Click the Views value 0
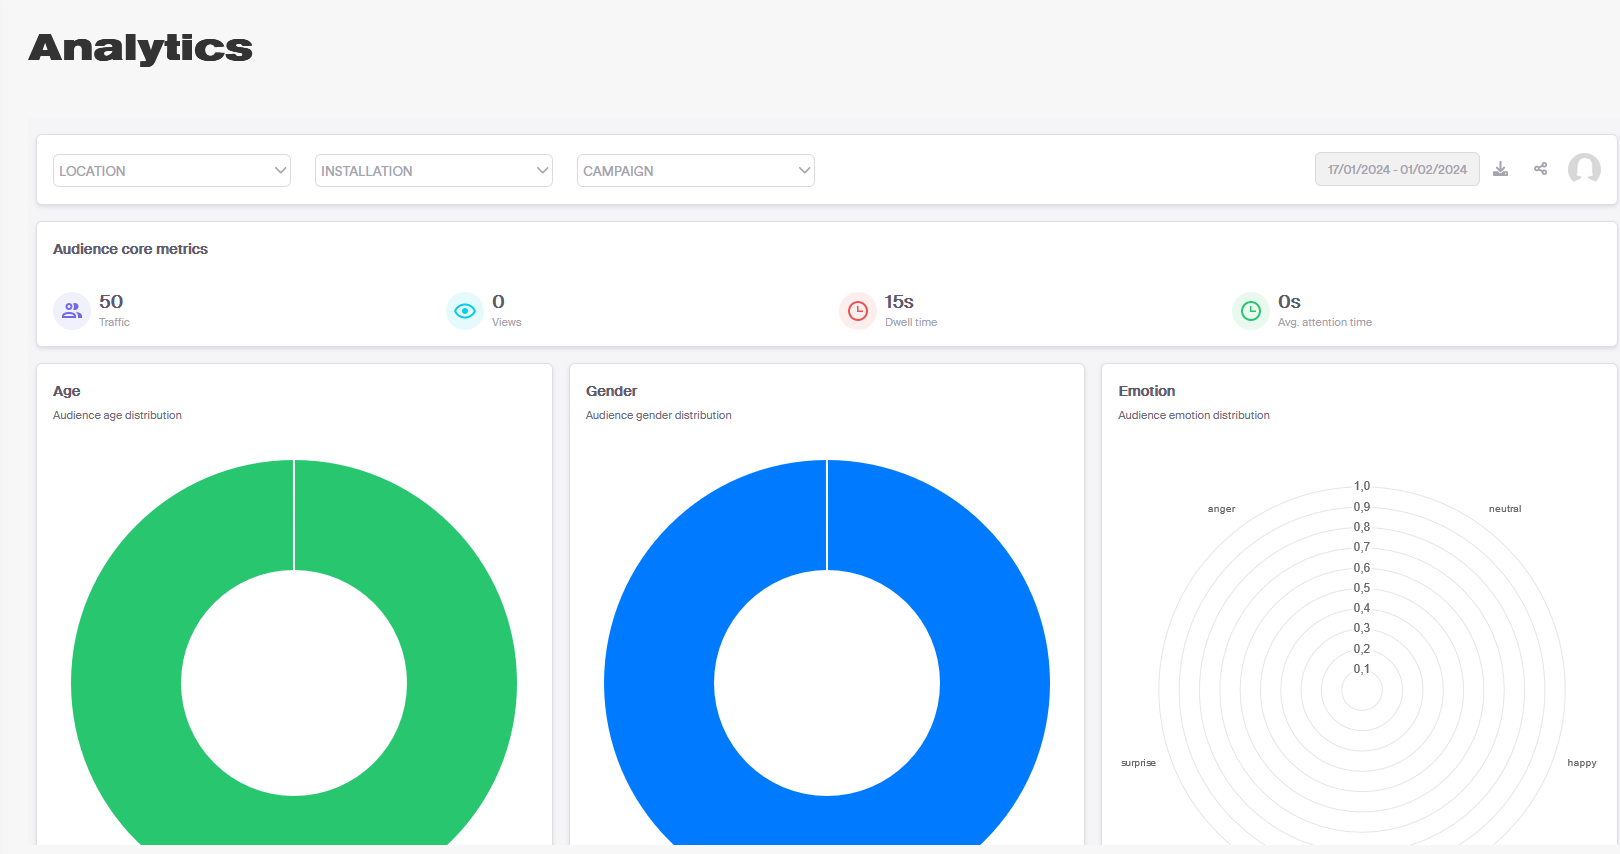Screen dimensions: 1620x854 click(498, 302)
